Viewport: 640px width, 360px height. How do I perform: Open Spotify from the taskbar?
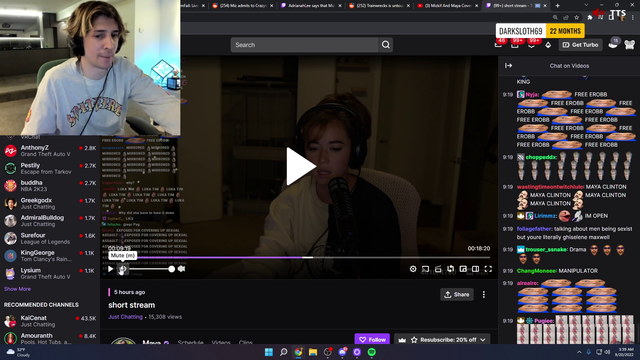371,352
